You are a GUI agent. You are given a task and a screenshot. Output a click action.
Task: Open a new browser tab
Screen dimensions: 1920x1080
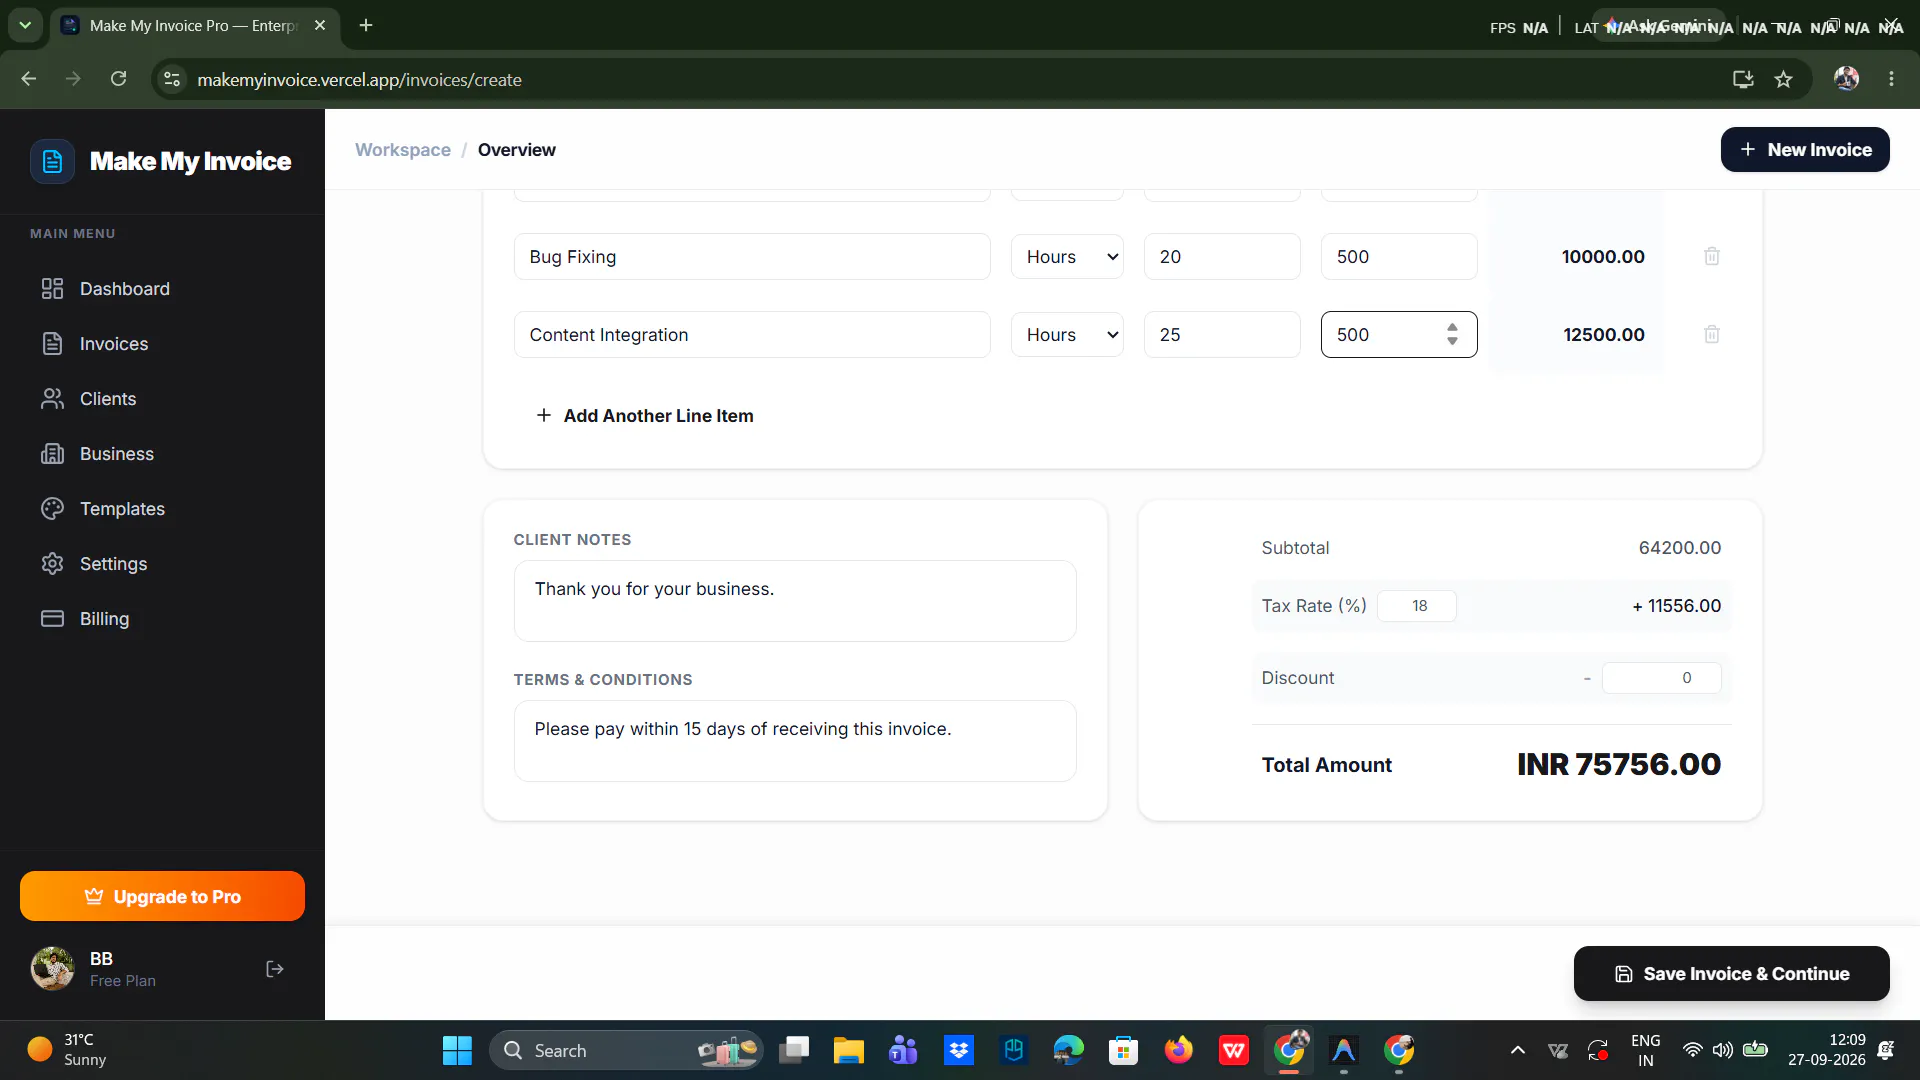(366, 25)
